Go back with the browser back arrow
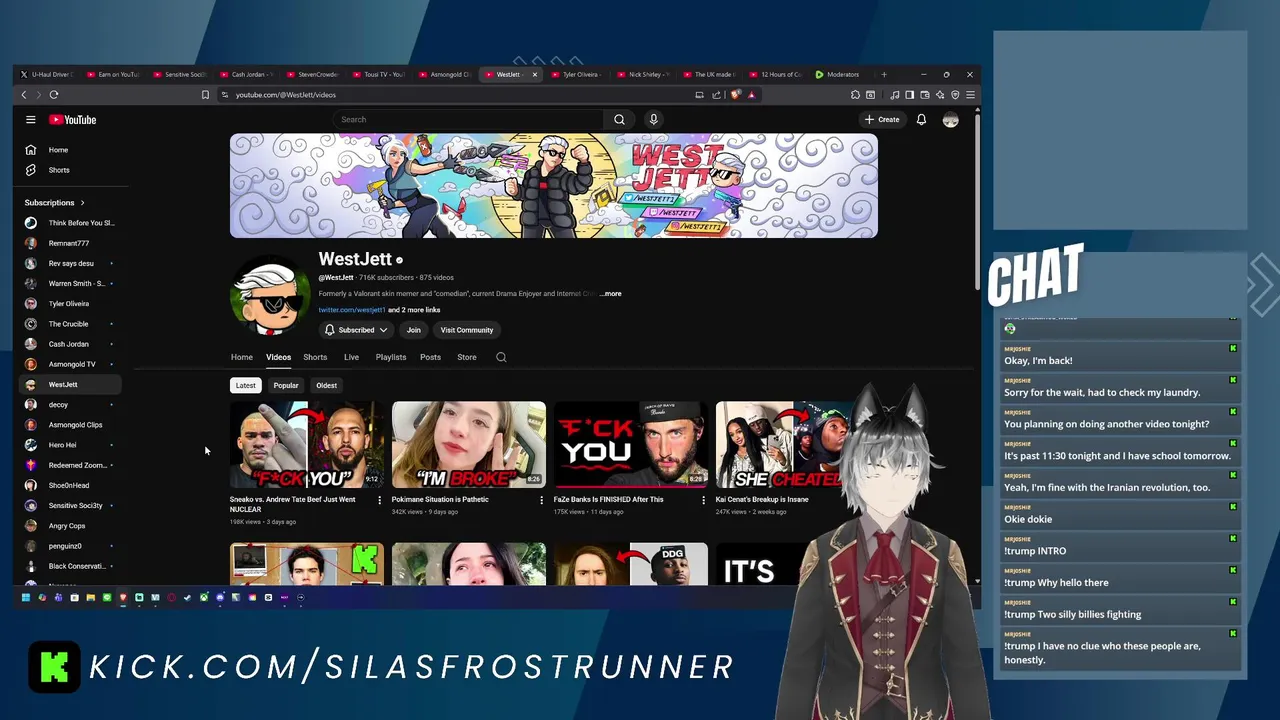 [24, 95]
